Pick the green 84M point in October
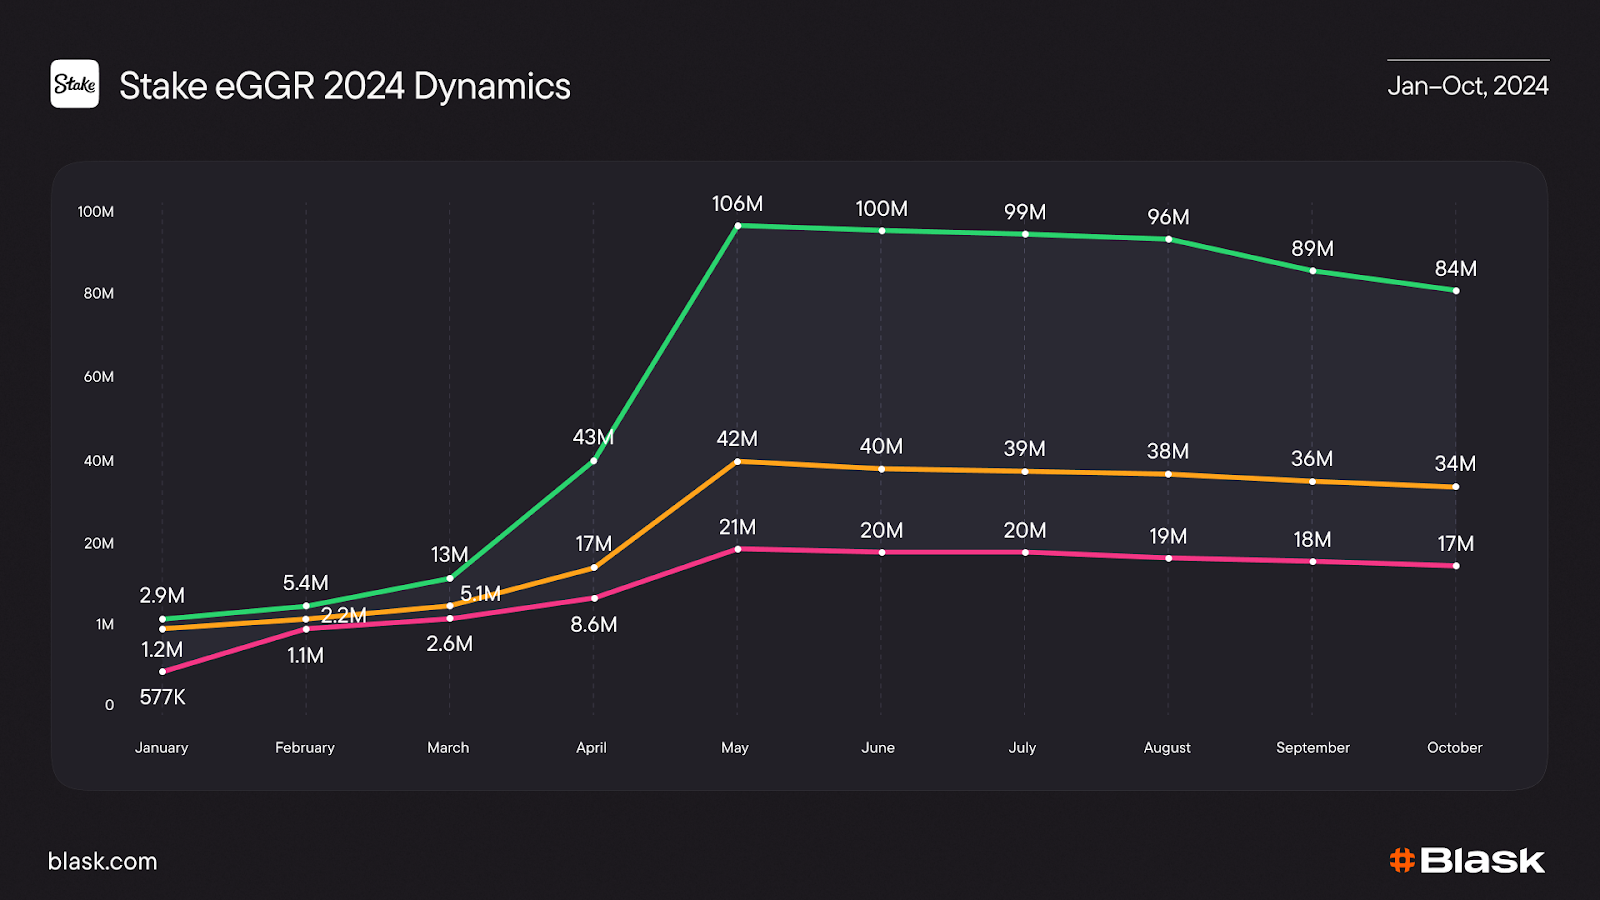The width and height of the screenshot is (1600, 900). point(1456,291)
